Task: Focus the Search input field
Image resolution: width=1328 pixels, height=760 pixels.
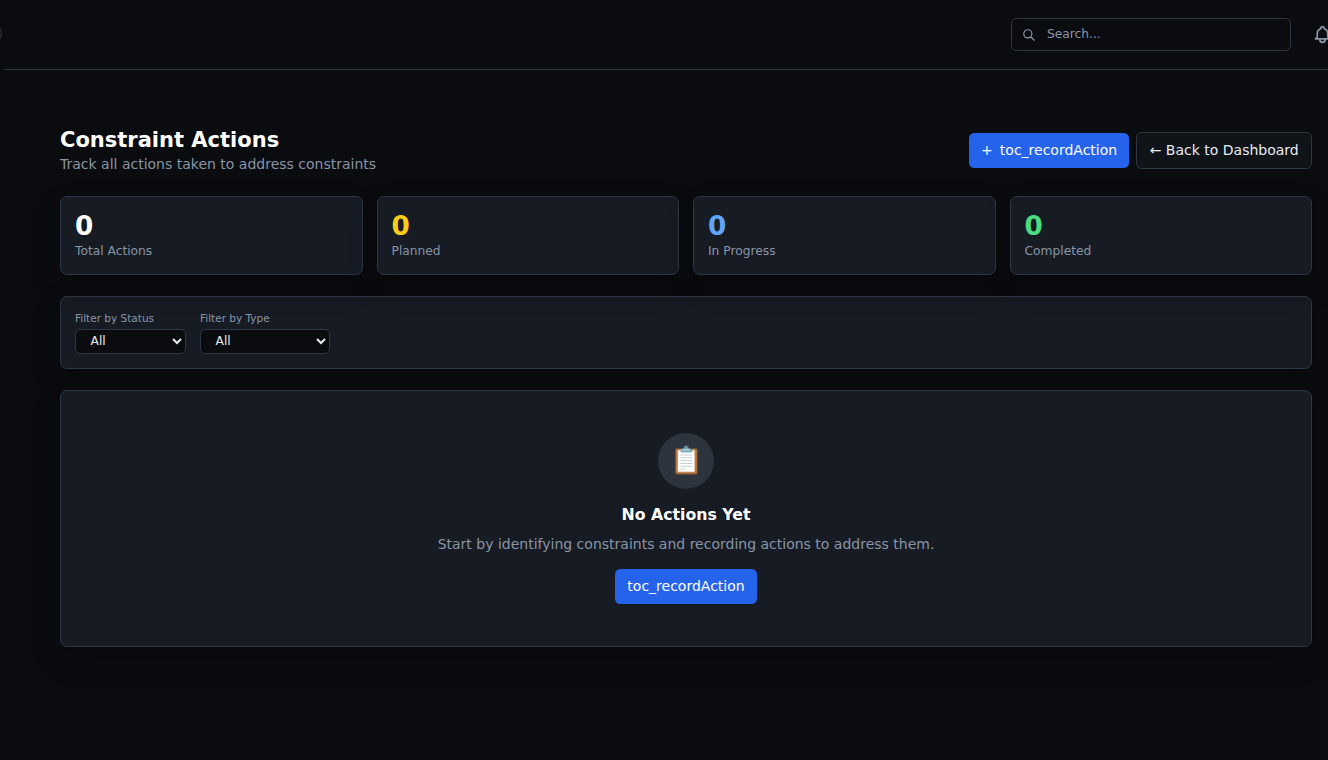Action: pyautogui.click(x=1151, y=34)
